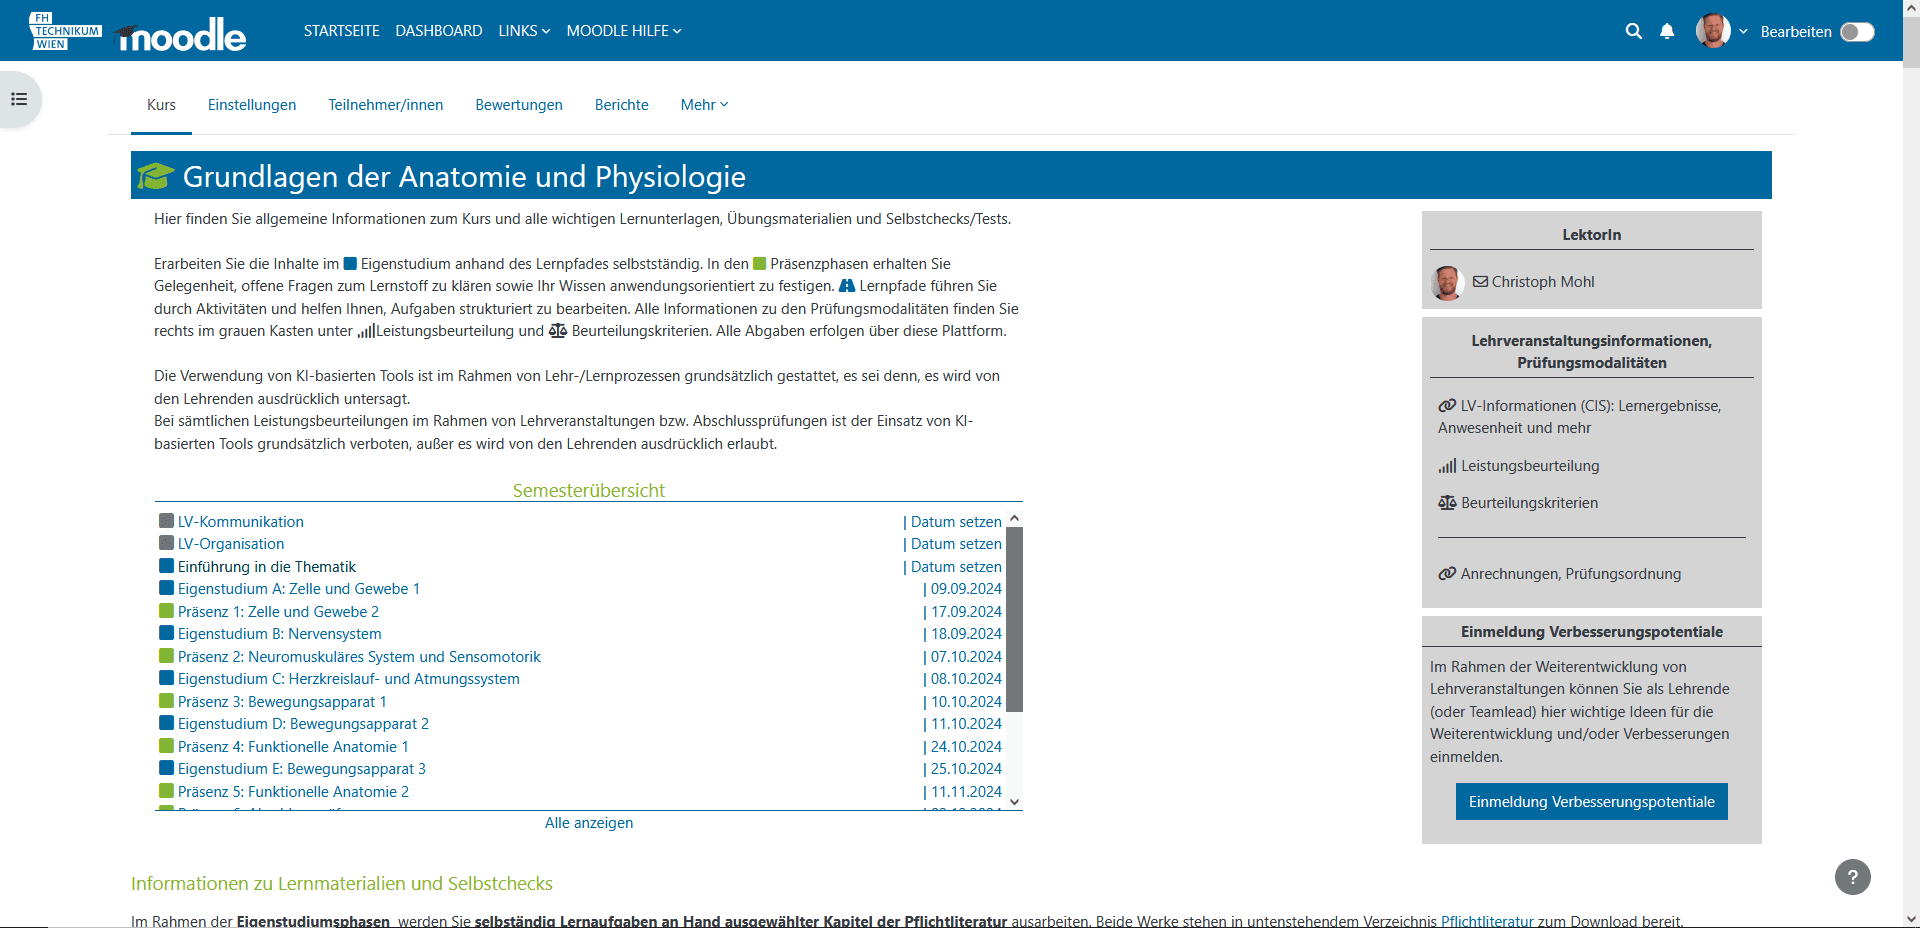Viewport: 1920px width, 928px height.
Task: Toggle the Bearbeiten edit mode switch
Action: point(1857,32)
